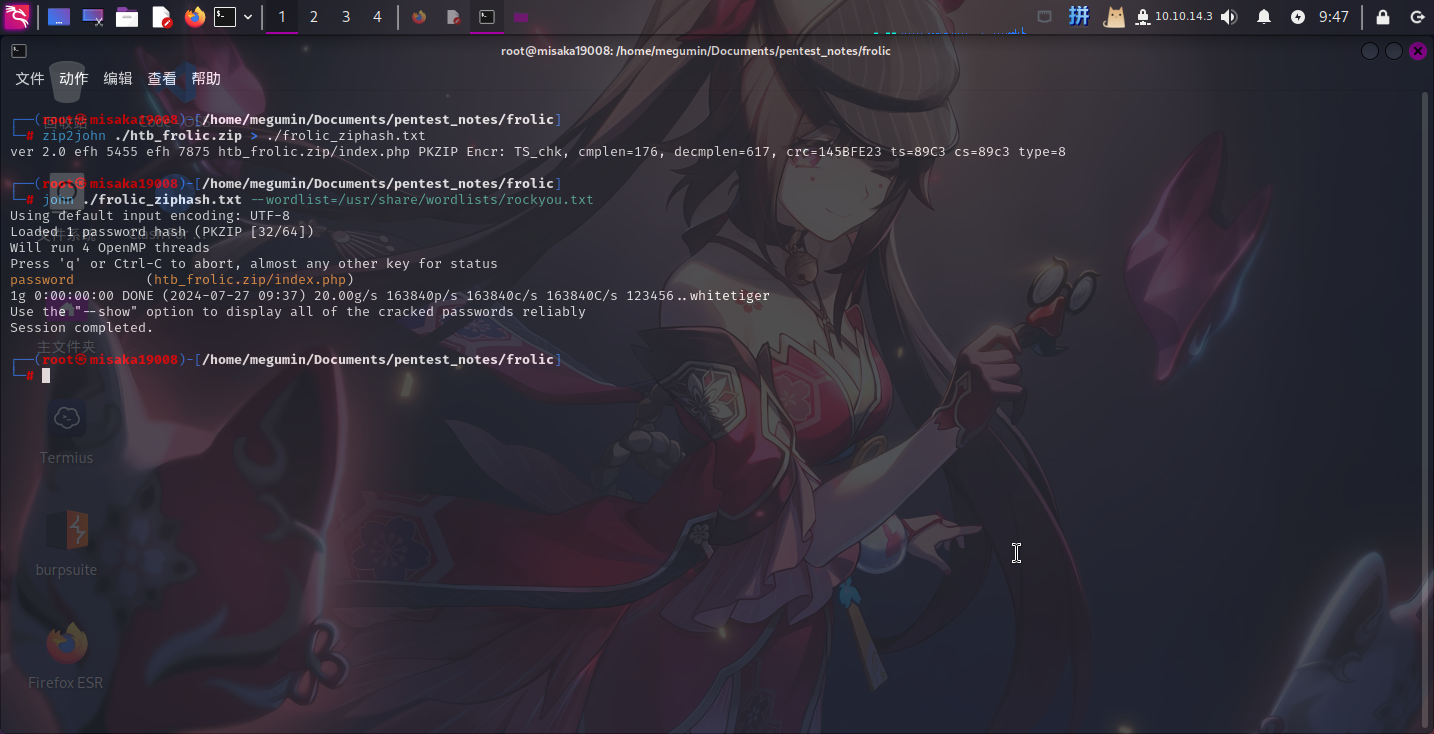The height and width of the screenshot is (734, 1434).
Task: Switch to workspace 2
Action: [314, 17]
